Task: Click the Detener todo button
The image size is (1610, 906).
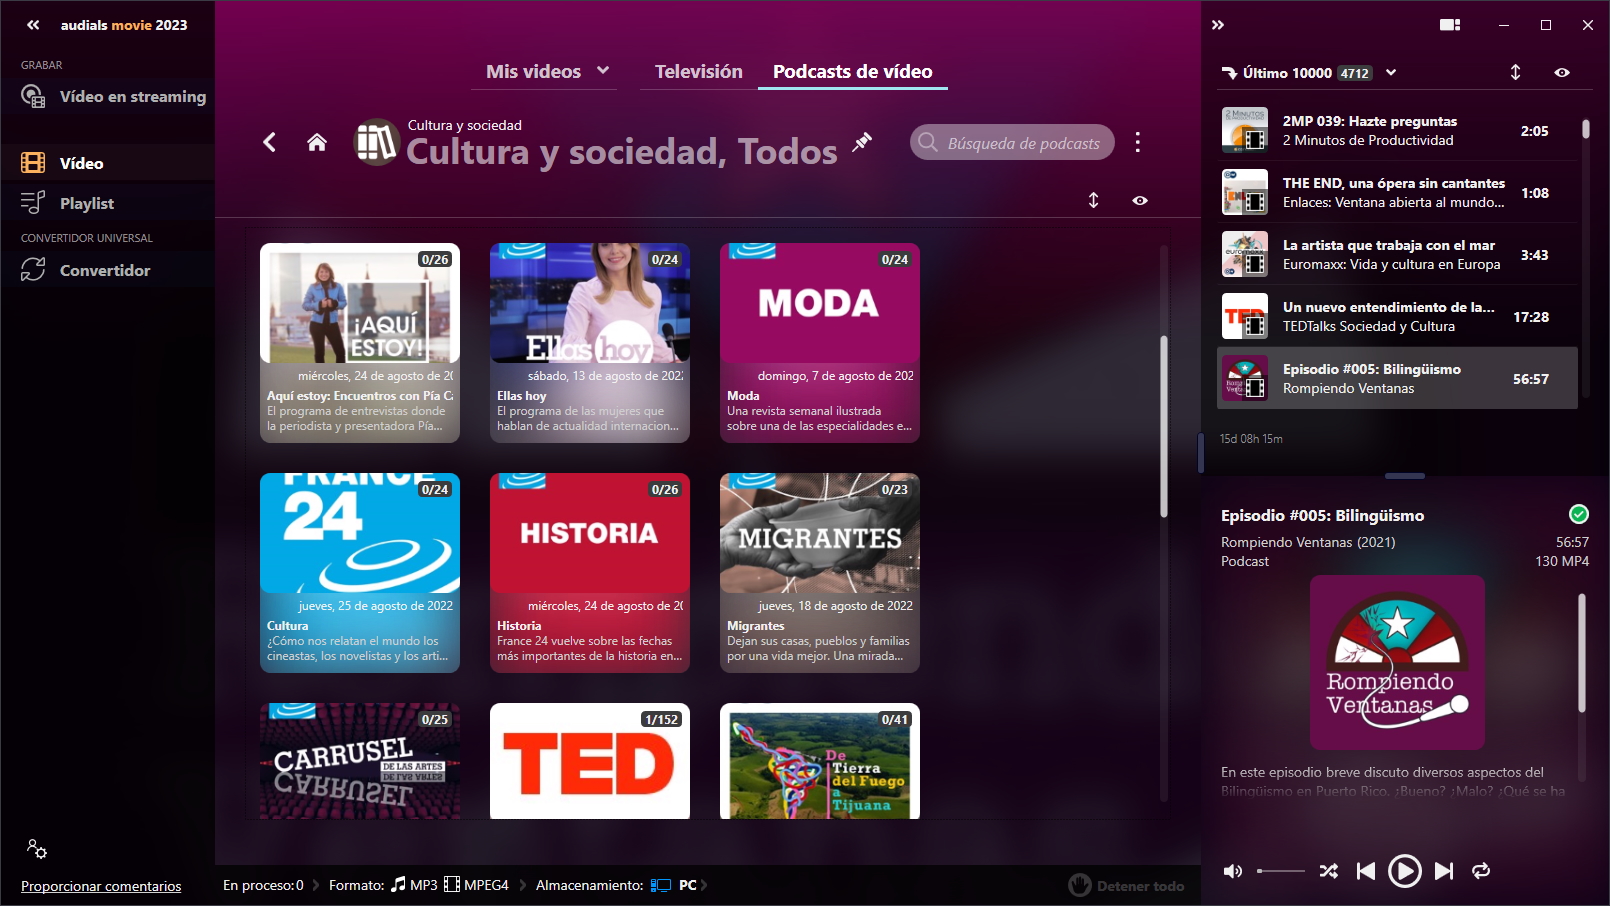Action: (1126, 885)
